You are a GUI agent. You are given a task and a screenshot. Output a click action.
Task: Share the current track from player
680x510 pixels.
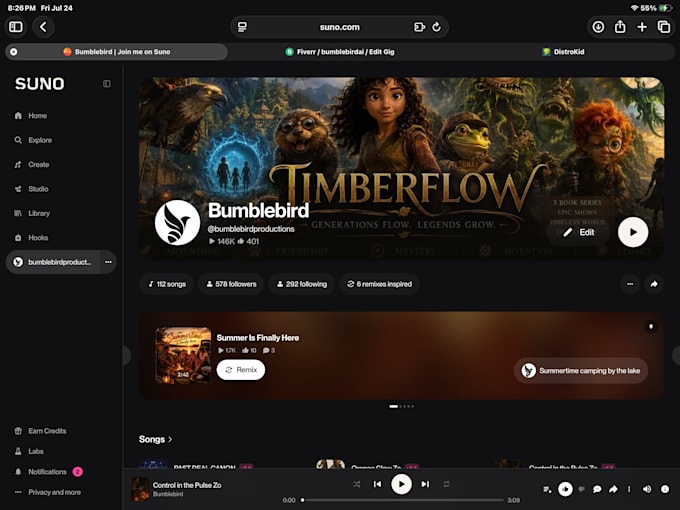613,489
